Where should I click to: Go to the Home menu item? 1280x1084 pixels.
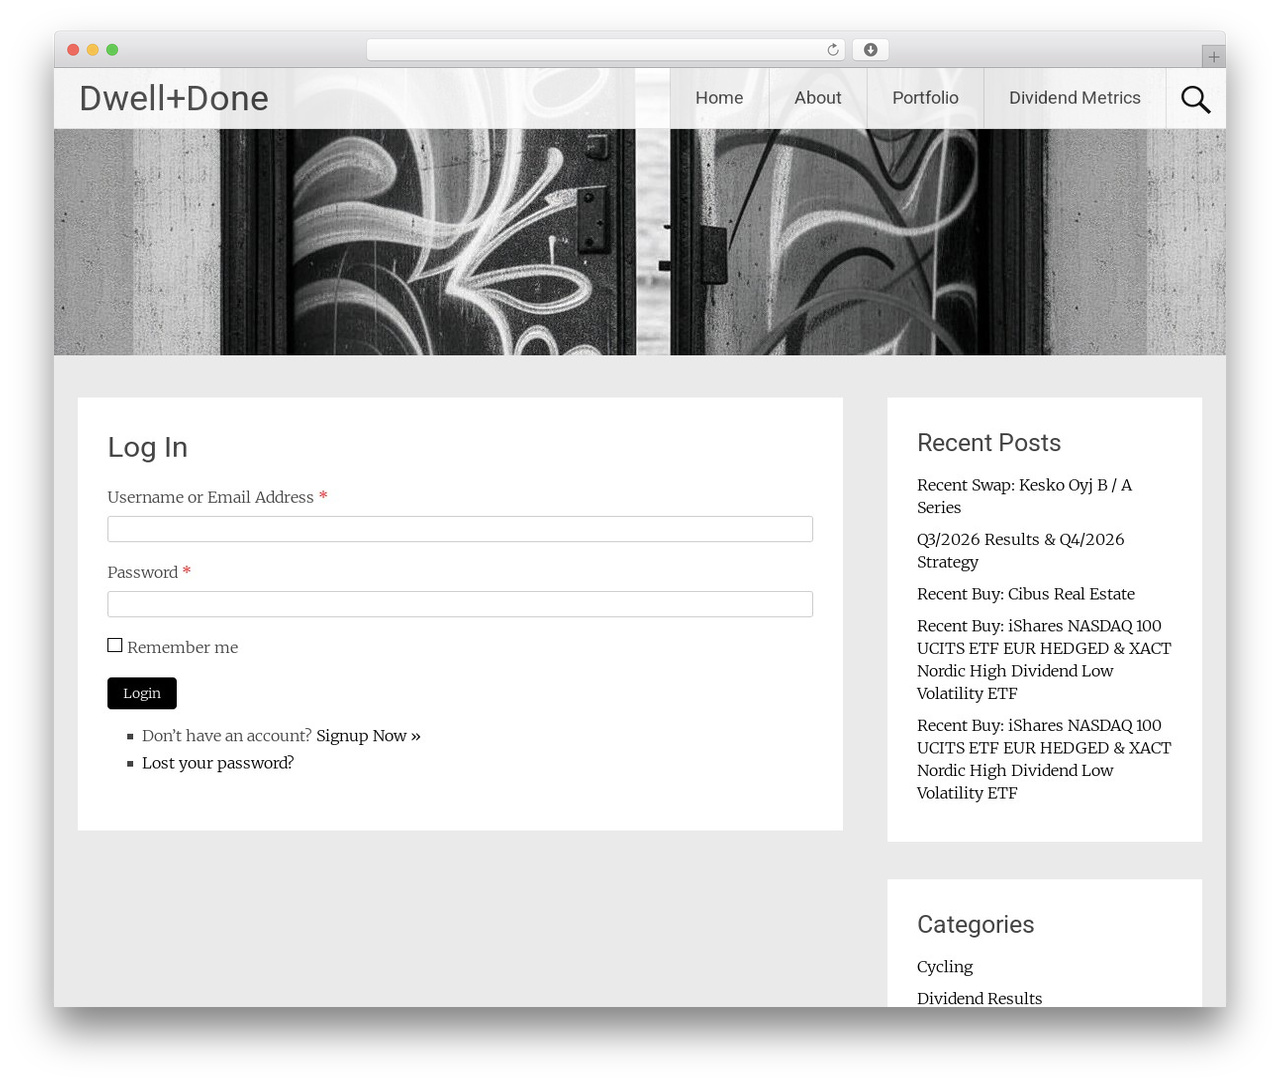(719, 98)
